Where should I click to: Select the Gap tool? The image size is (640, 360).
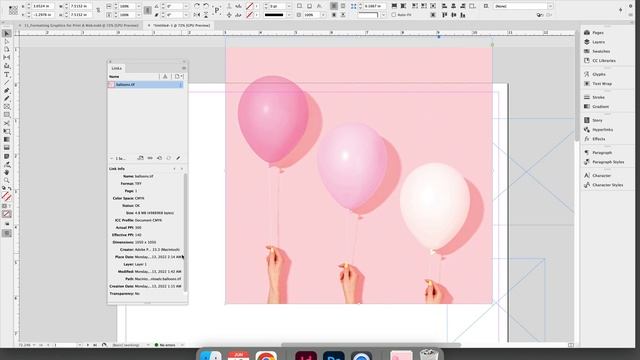click(7, 58)
